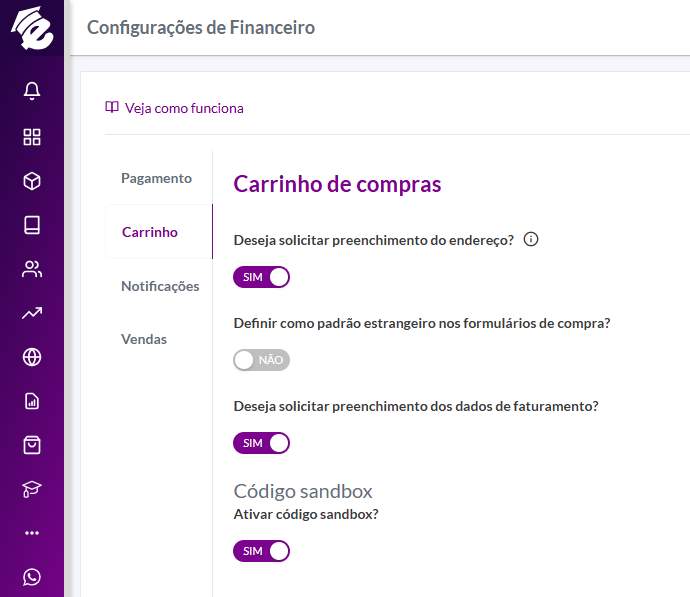
Task: Disable the sandbox code toggle
Action: click(261, 551)
